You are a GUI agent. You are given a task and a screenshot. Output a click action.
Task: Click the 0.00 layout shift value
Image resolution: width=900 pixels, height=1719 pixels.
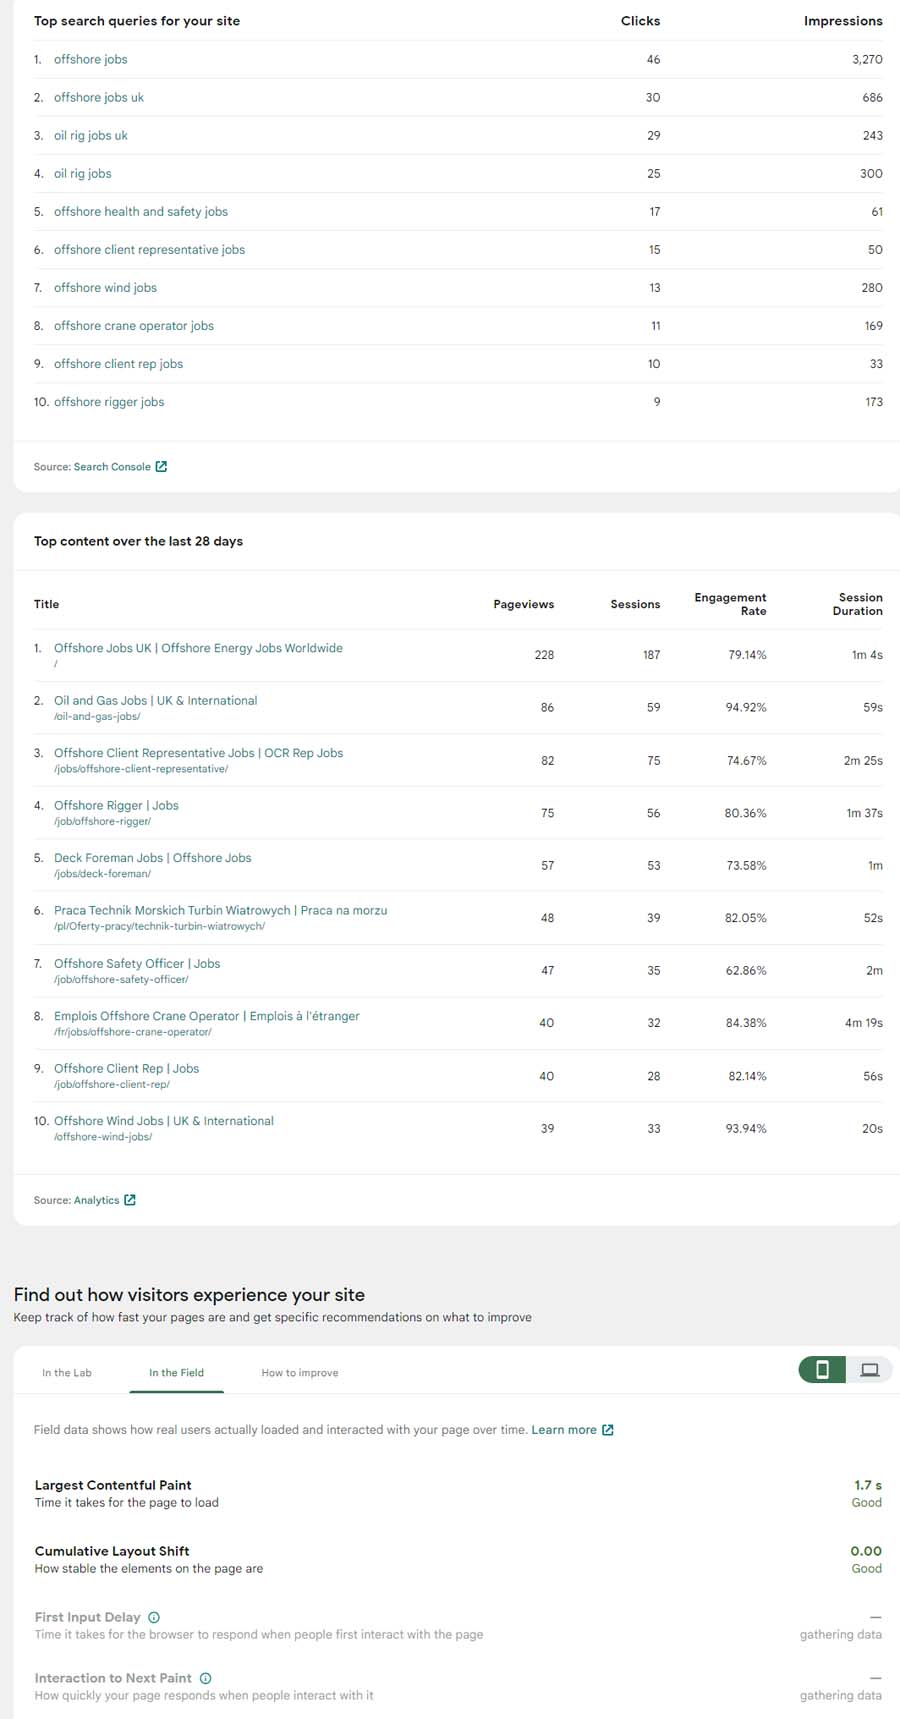pos(866,1551)
